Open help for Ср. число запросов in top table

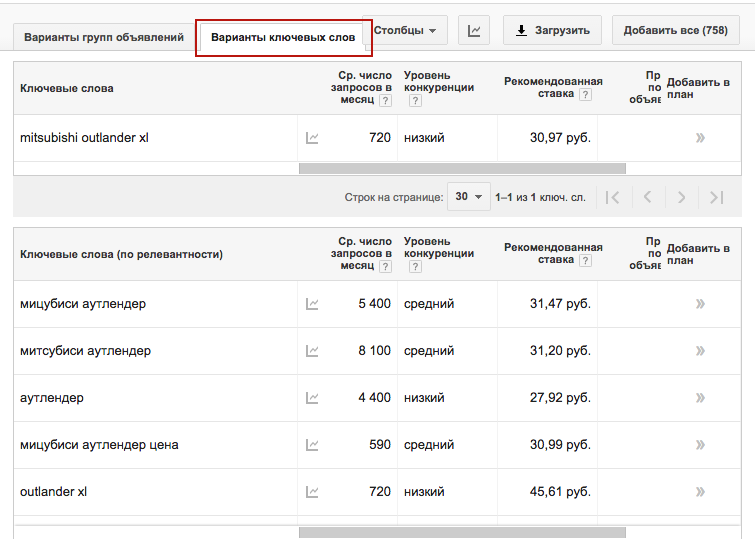coord(385,101)
